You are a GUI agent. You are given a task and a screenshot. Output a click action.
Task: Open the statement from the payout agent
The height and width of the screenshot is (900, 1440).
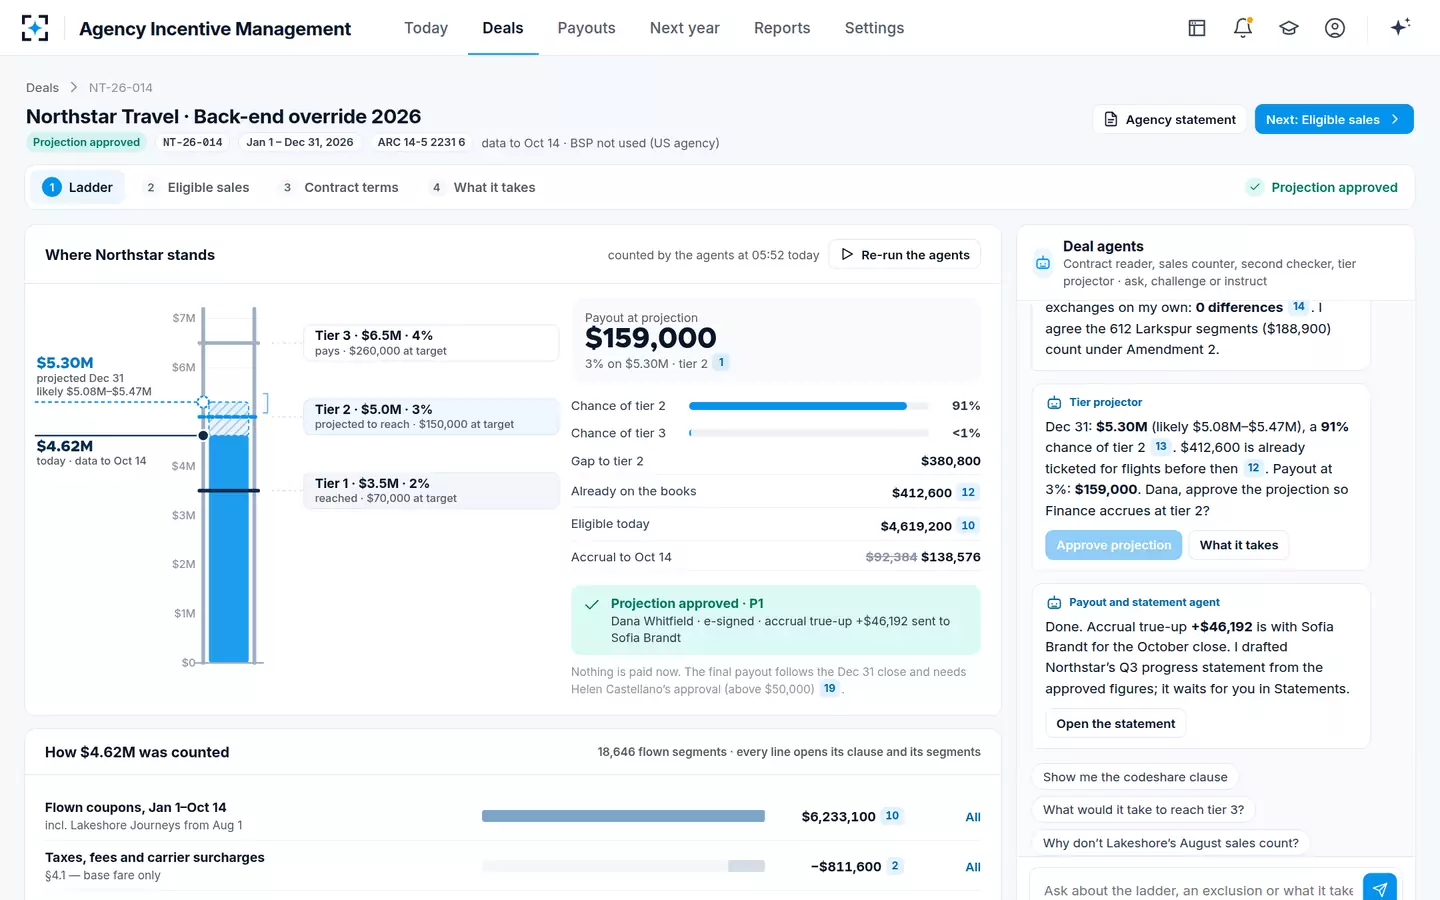click(1116, 724)
